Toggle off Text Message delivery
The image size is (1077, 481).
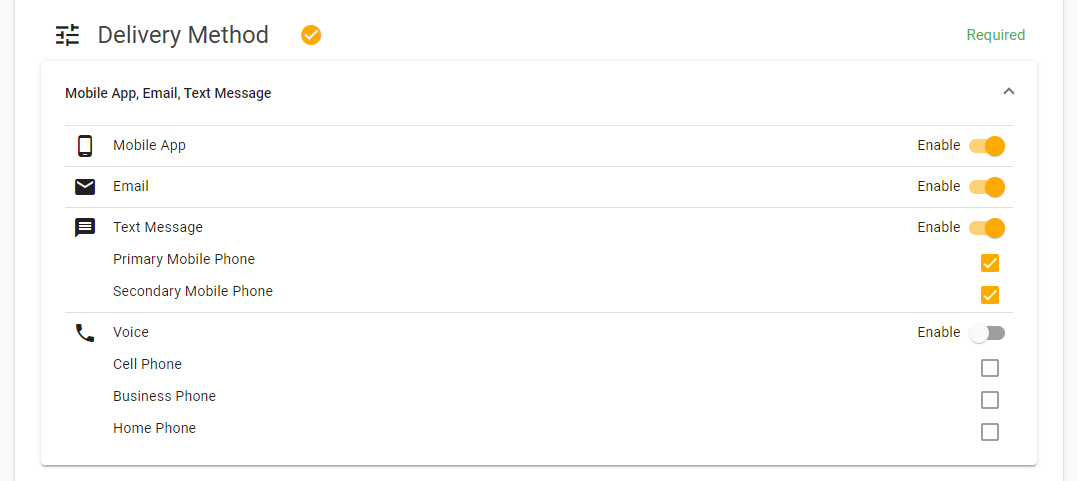tap(987, 228)
